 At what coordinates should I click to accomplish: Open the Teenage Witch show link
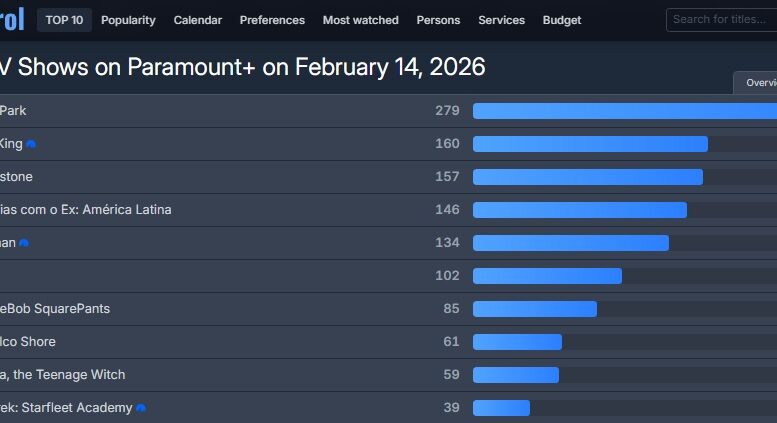tap(63, 375)
